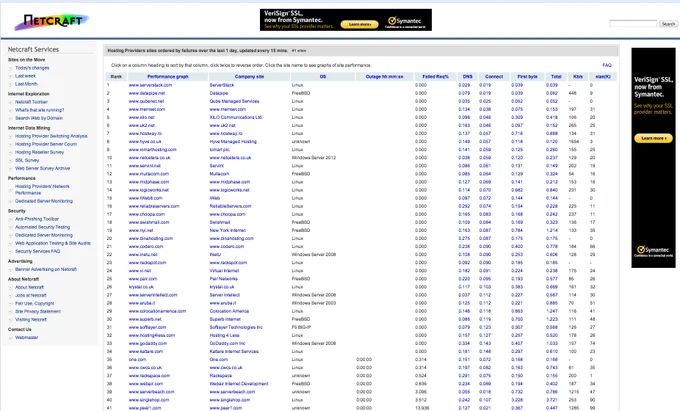Open Webair Internet Development company site
The width and height of the screenshot is (680, 411).
click(x=239, y=384)
